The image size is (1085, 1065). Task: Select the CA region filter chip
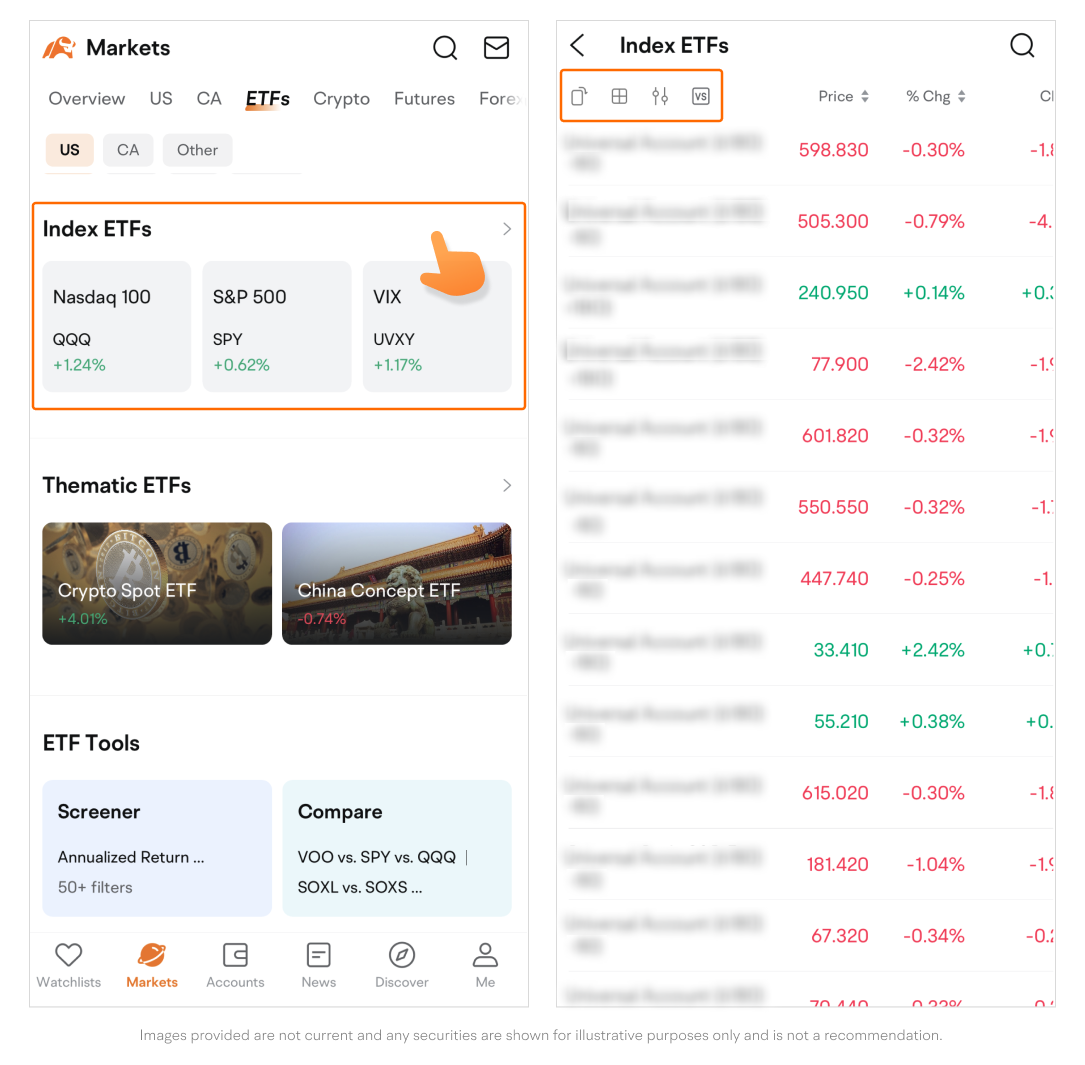pos(128,150)
